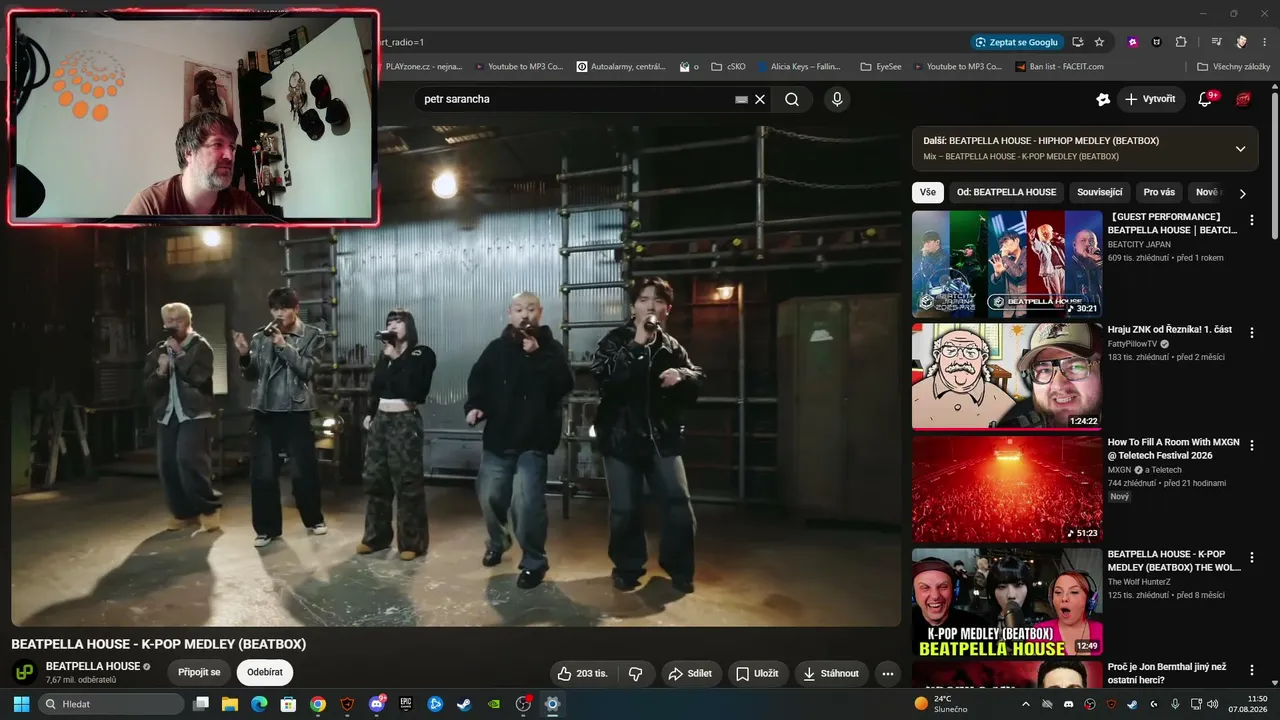Open the cSKO bookmarks folder

coord(728,67)
